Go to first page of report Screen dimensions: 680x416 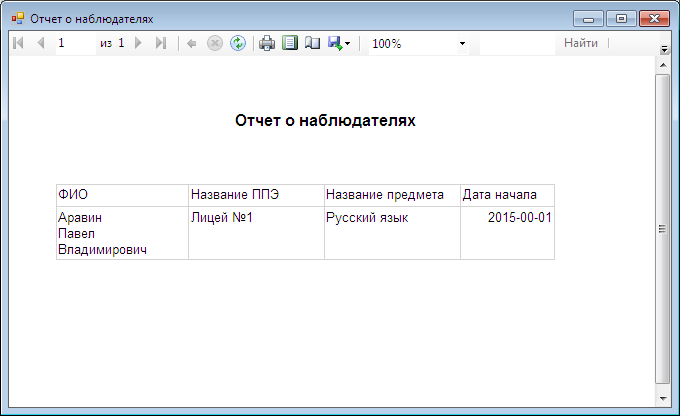click(x=18, y=43)
